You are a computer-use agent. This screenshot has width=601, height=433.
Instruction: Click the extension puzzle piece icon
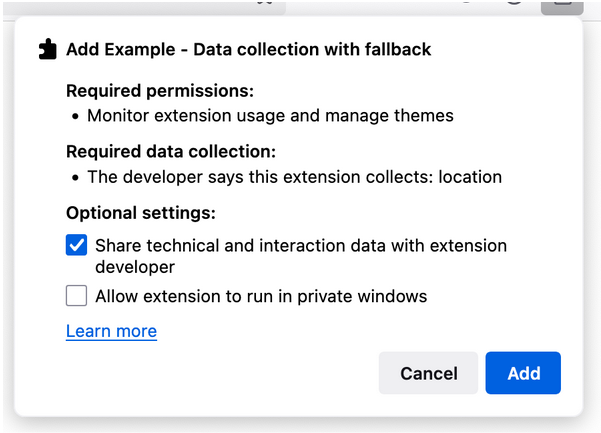(x=46, y=49)
